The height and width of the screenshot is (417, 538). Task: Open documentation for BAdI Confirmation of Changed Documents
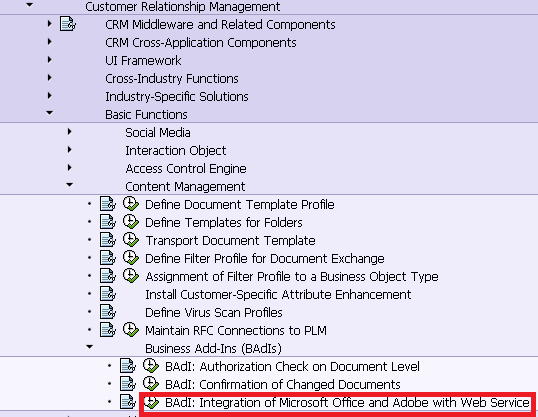(128, 384)
